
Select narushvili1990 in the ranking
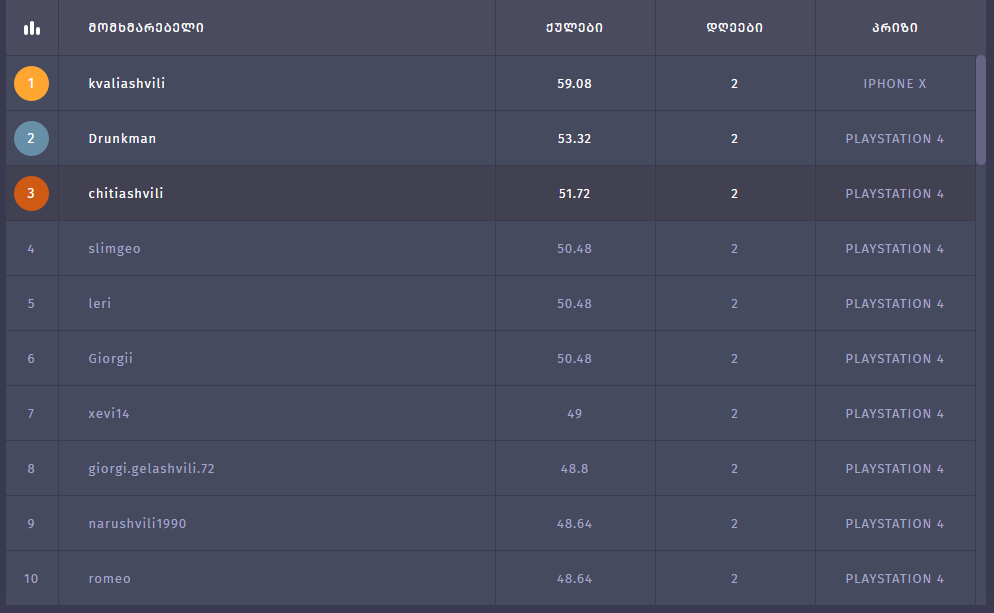coord(137,523)
